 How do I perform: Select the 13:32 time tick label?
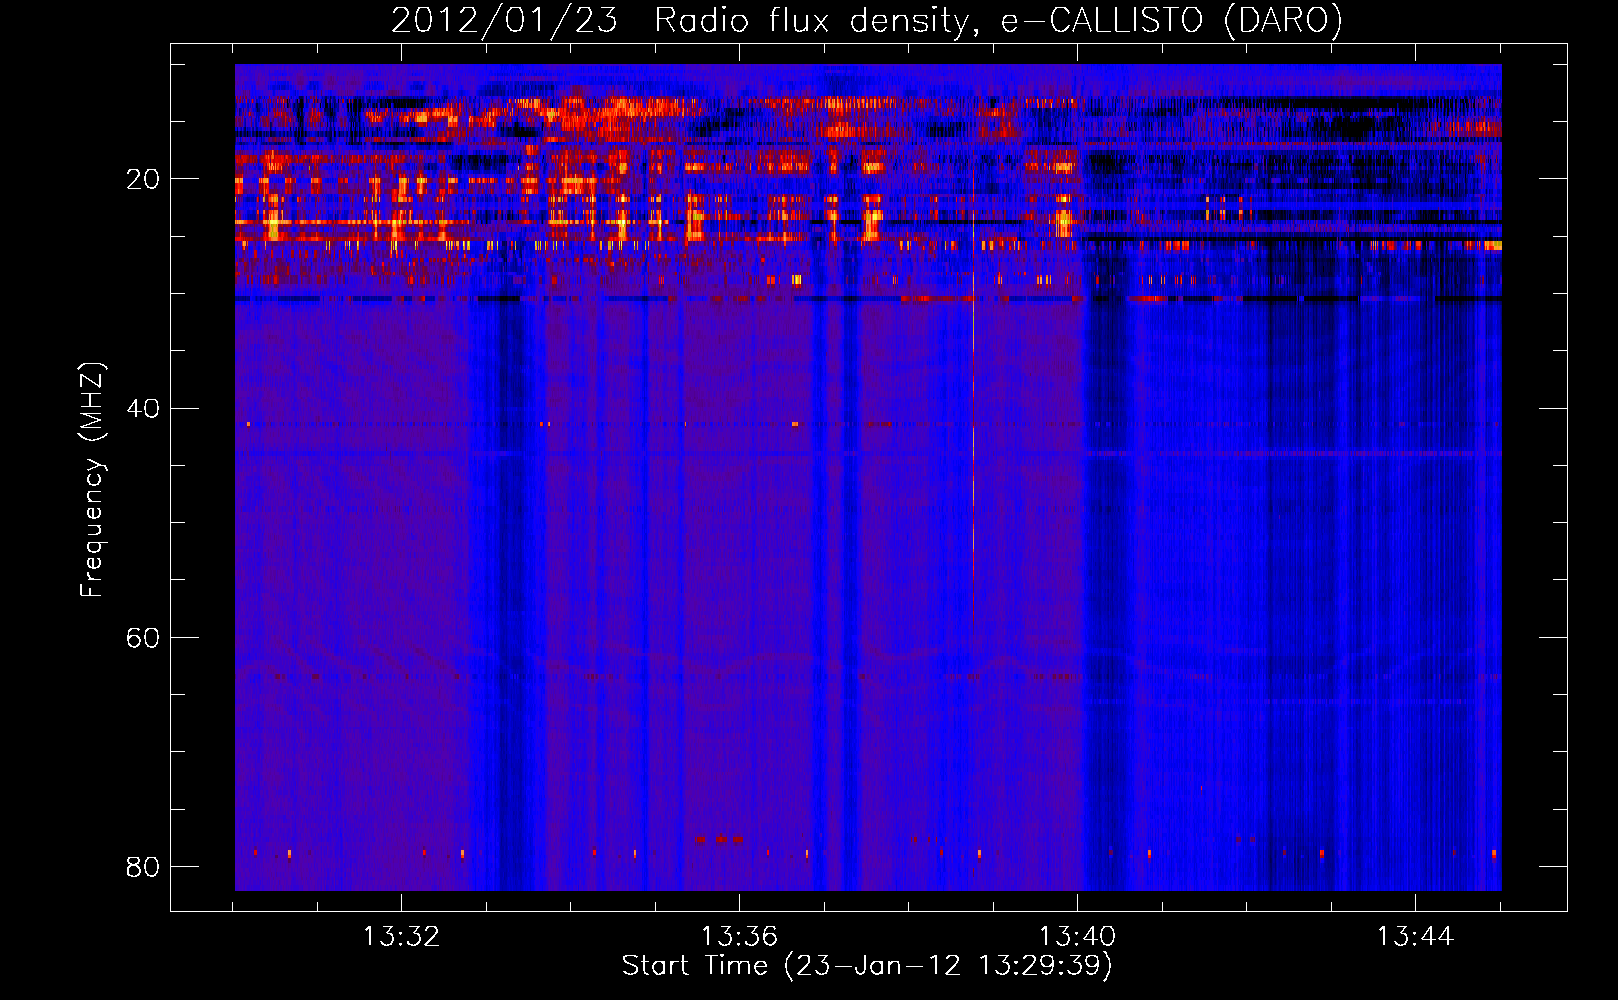[401, 937]
